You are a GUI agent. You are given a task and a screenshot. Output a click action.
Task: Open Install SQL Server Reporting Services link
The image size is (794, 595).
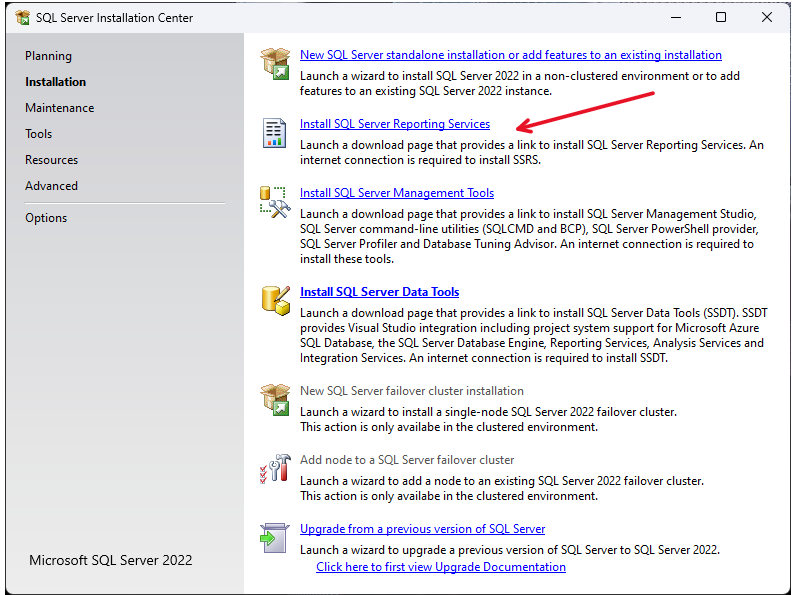[x=395, y=124]
